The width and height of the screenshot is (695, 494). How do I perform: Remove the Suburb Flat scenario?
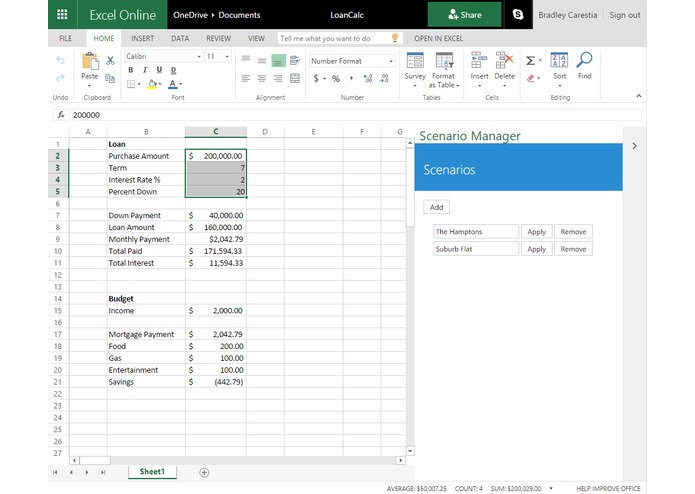(573, 249)
